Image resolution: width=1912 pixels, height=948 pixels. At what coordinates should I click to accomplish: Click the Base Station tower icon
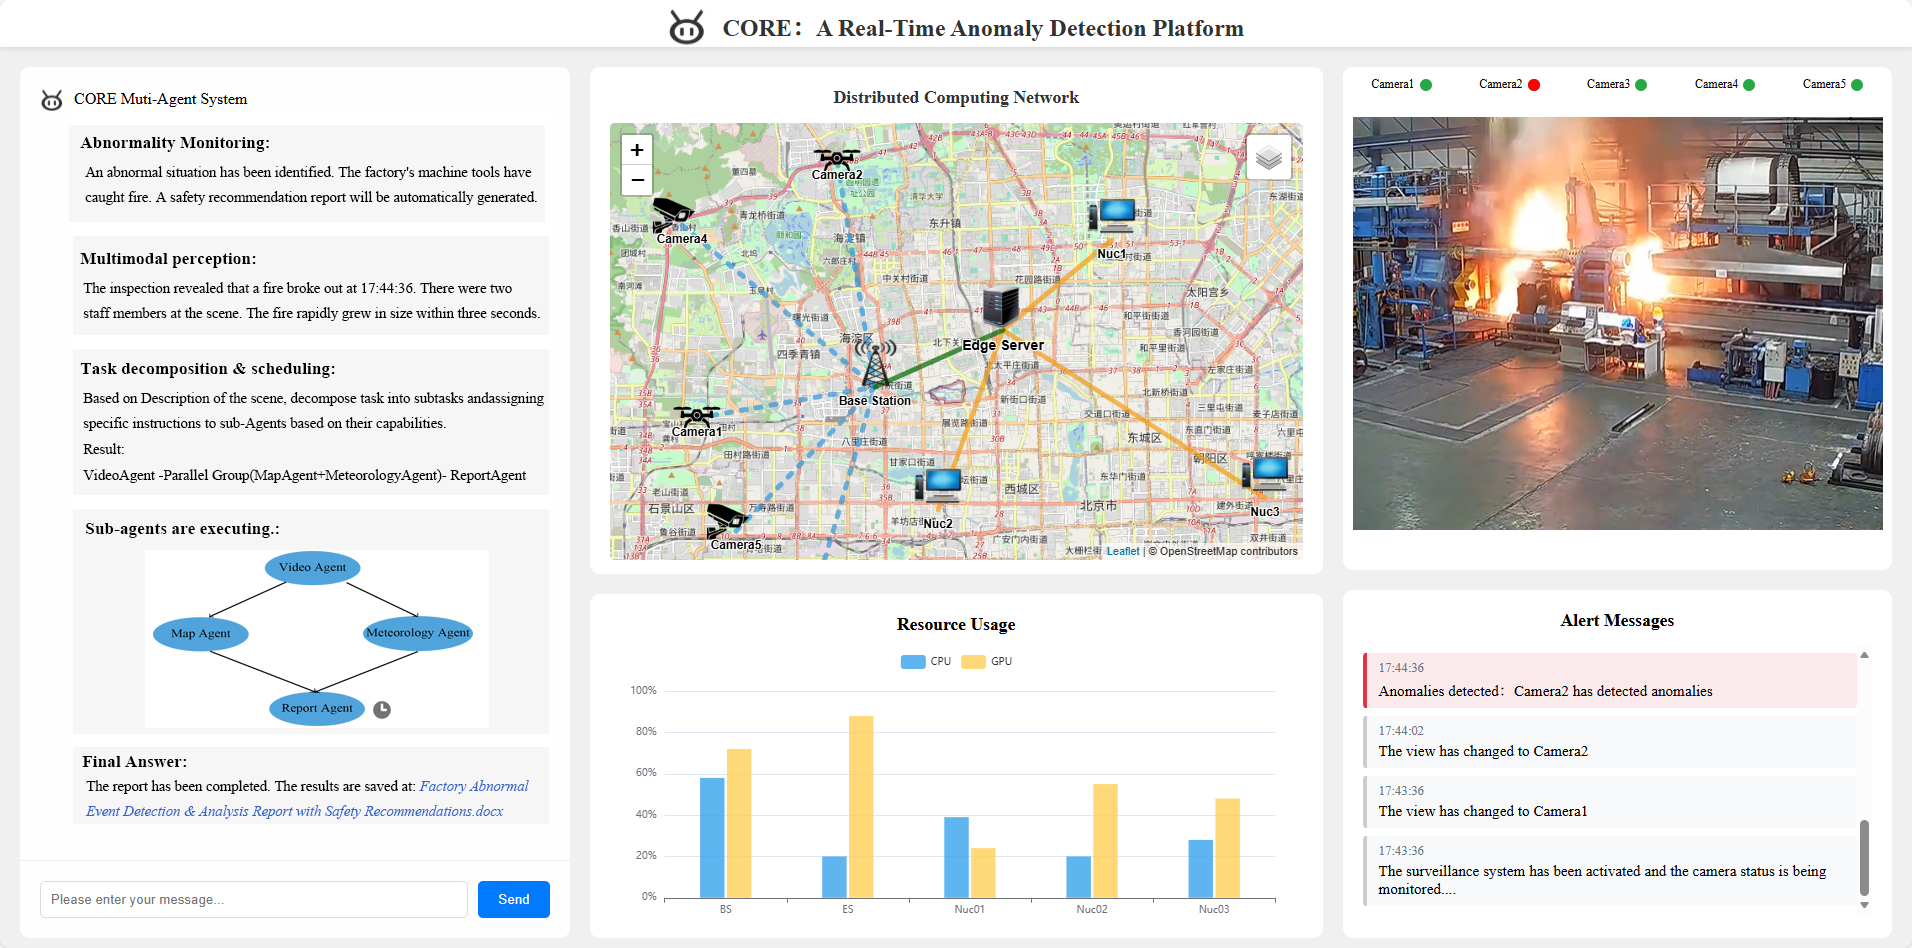(875, 364)
